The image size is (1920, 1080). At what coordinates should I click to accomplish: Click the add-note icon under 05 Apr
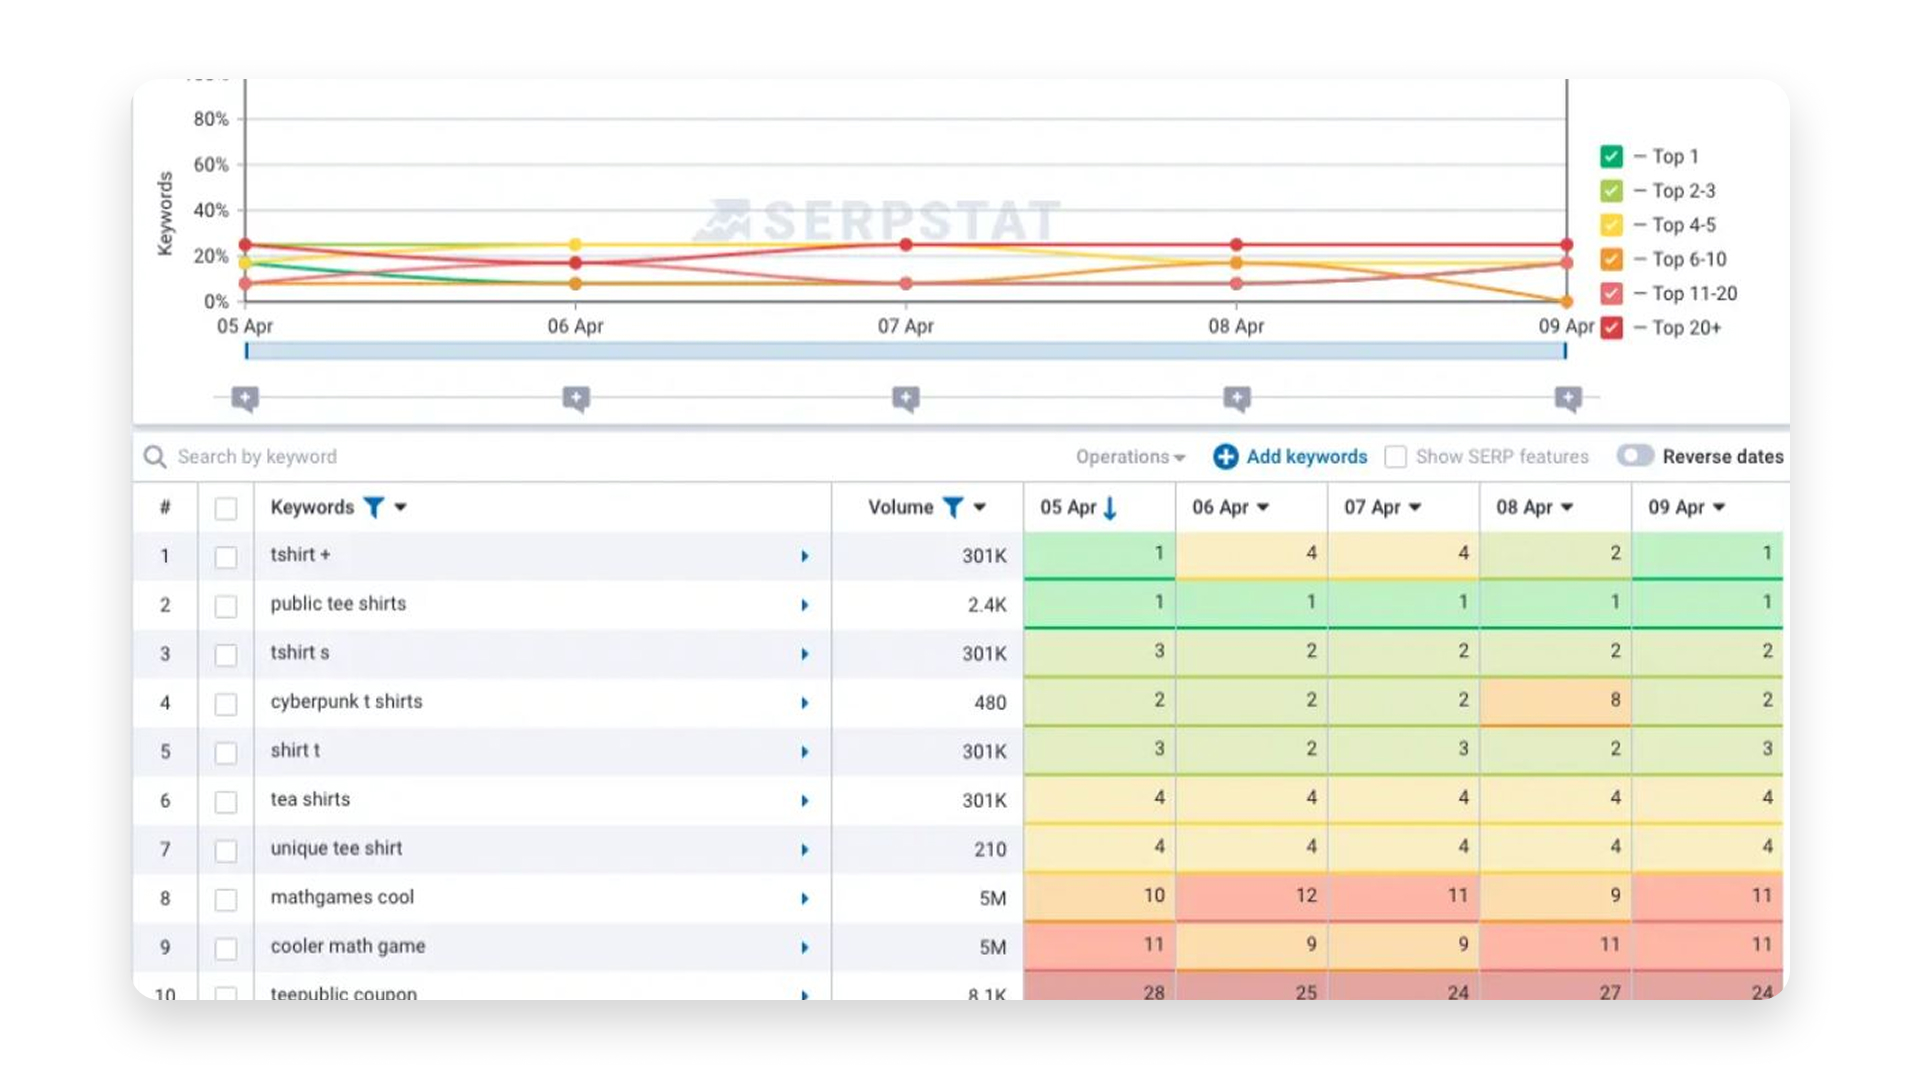(245, 399)
